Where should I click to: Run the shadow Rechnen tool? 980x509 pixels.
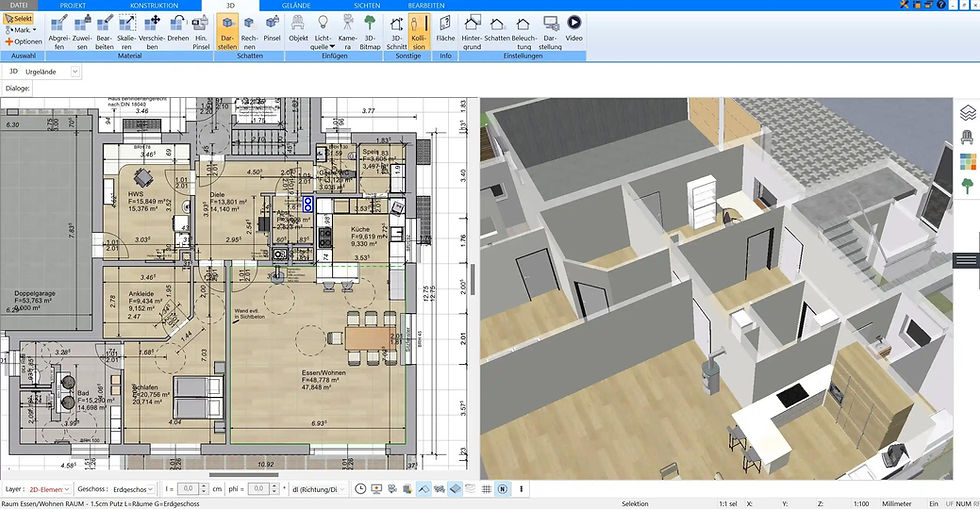click(x=249, y=33)
